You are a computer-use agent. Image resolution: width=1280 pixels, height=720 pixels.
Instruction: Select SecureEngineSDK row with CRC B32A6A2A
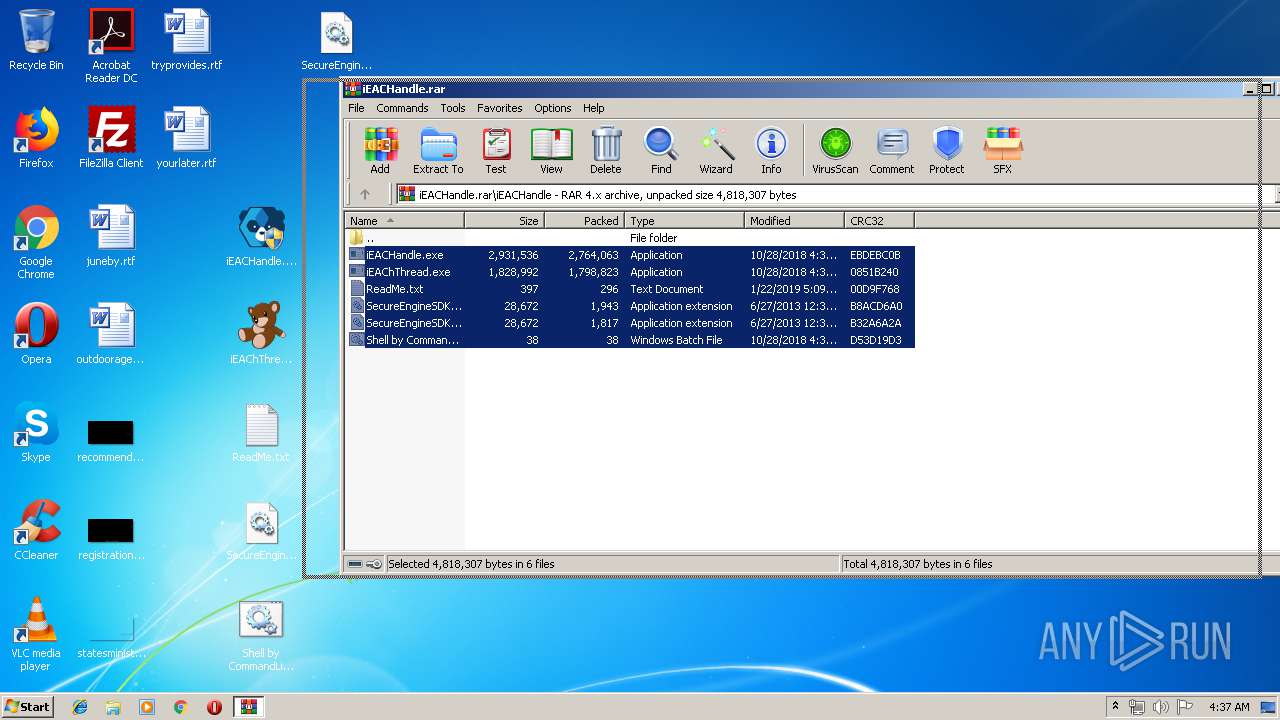[x=630, y=323]
